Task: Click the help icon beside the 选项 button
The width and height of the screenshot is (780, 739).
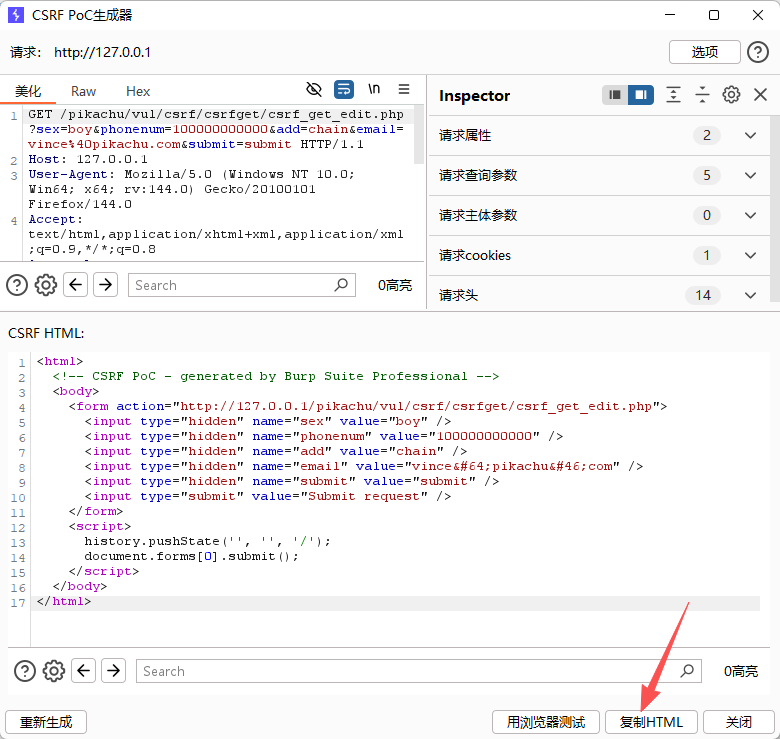Action: click(758, 52)
